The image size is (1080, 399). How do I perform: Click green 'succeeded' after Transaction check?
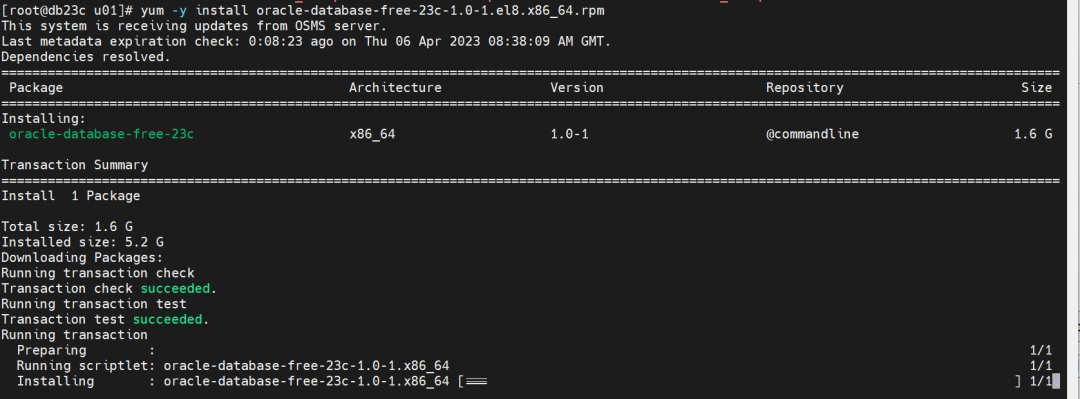tap(175, 289)
